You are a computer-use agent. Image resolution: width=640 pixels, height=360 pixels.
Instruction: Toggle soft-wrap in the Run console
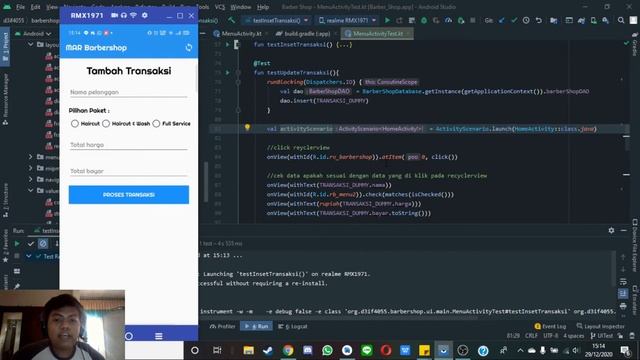(623, 282)
